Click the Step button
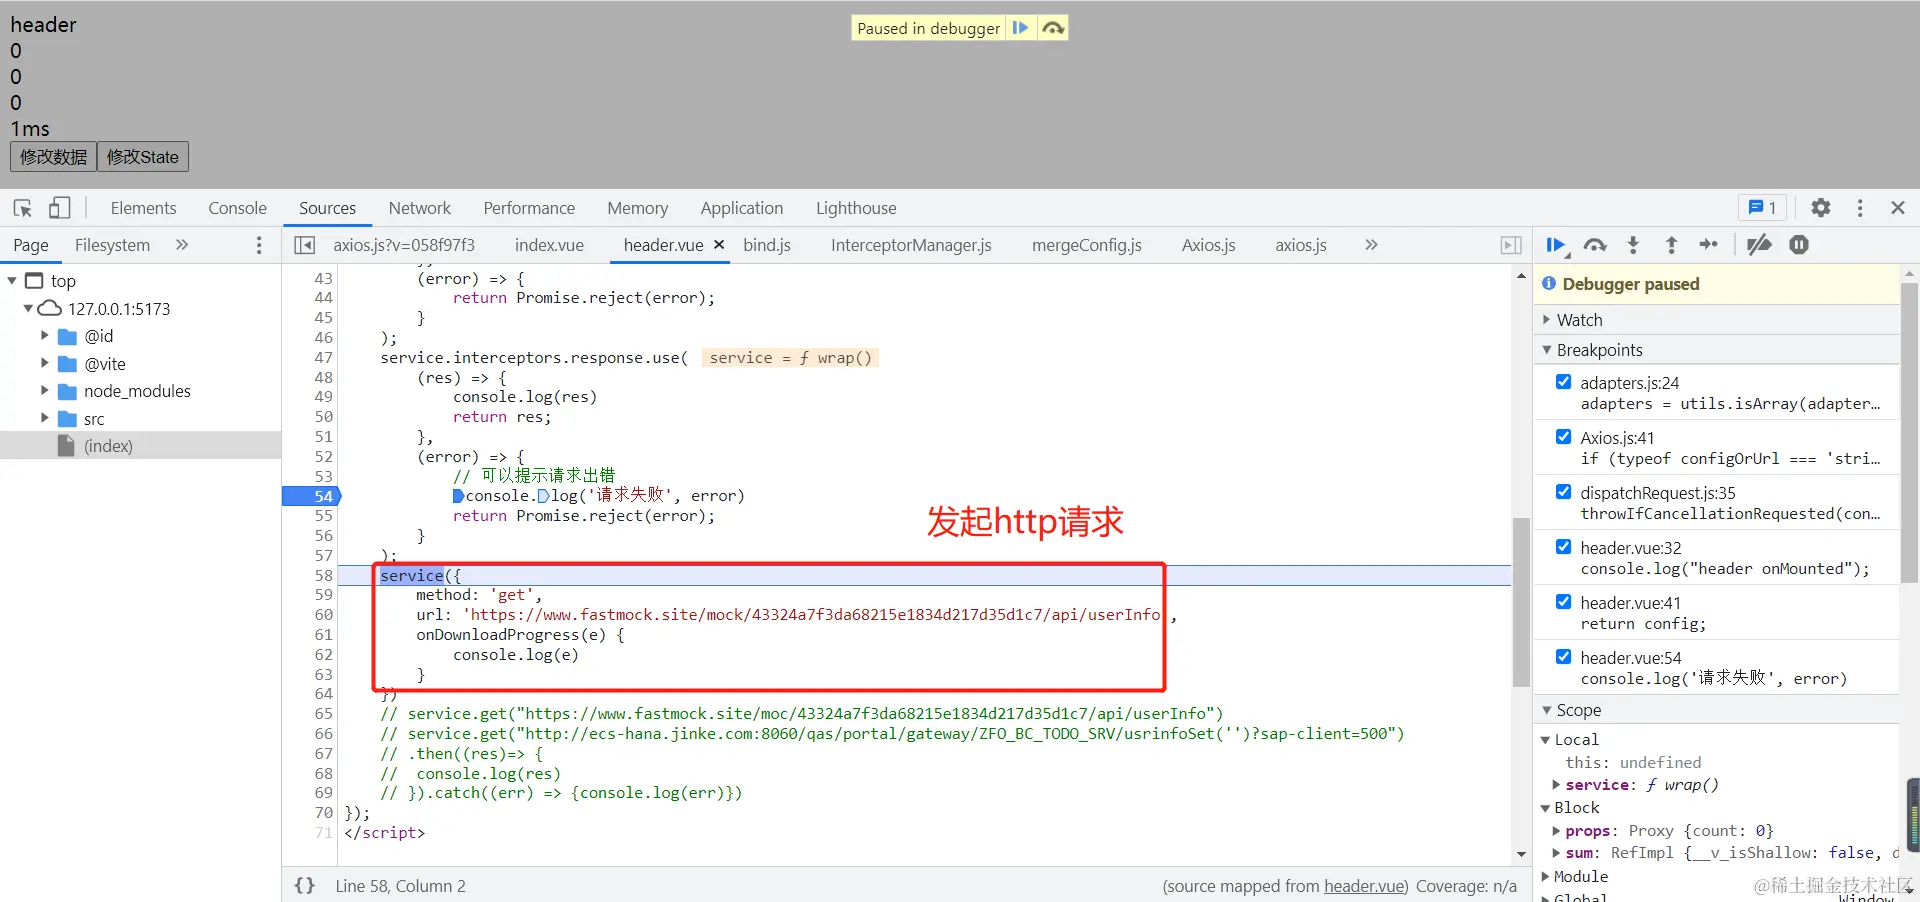 (x=1709, y=245)
